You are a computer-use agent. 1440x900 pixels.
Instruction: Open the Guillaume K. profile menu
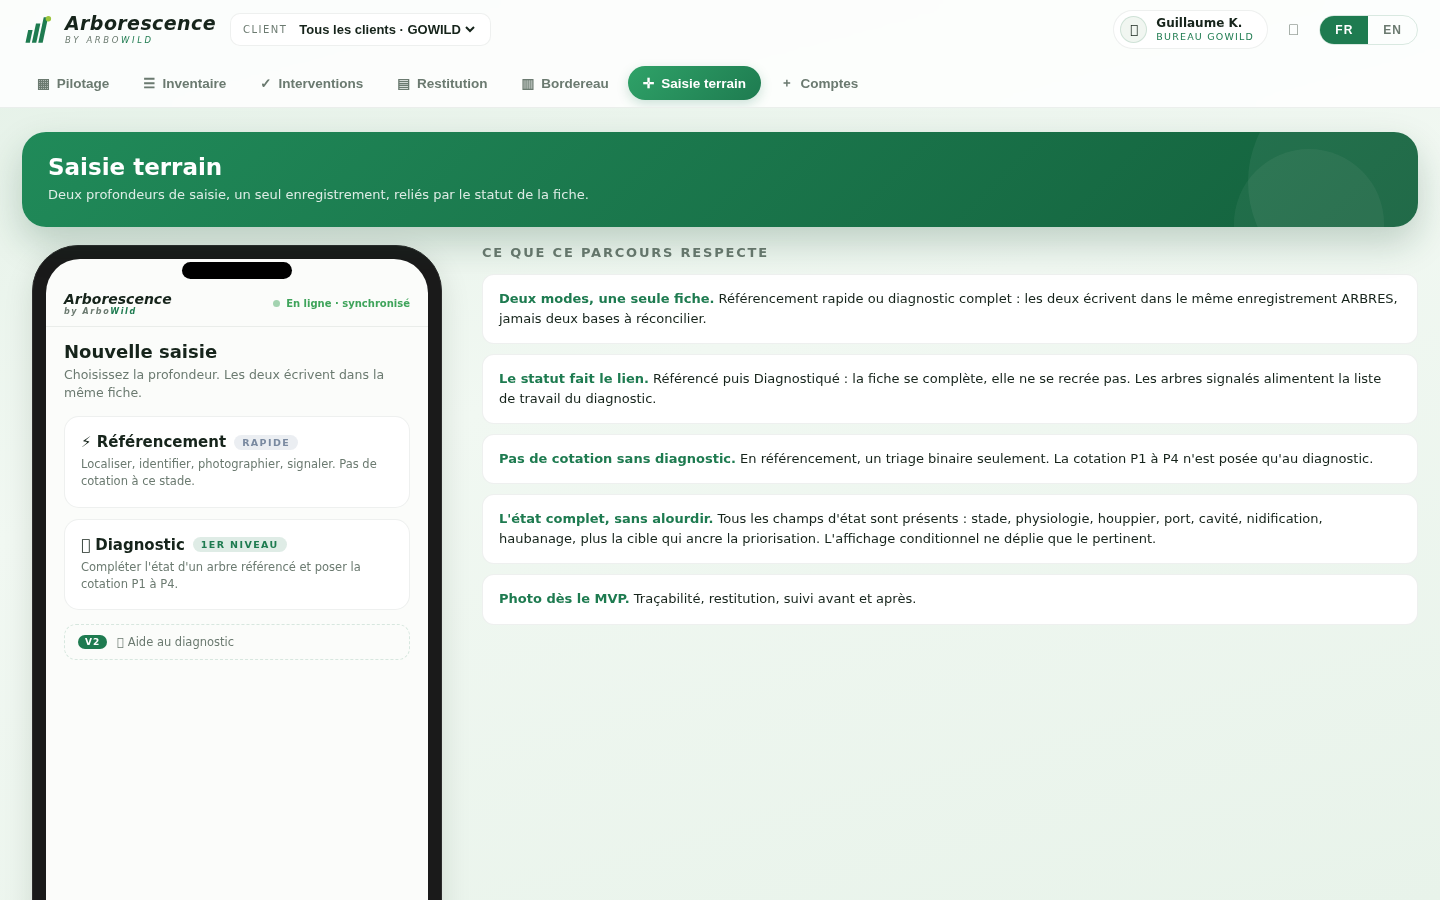1190,30
